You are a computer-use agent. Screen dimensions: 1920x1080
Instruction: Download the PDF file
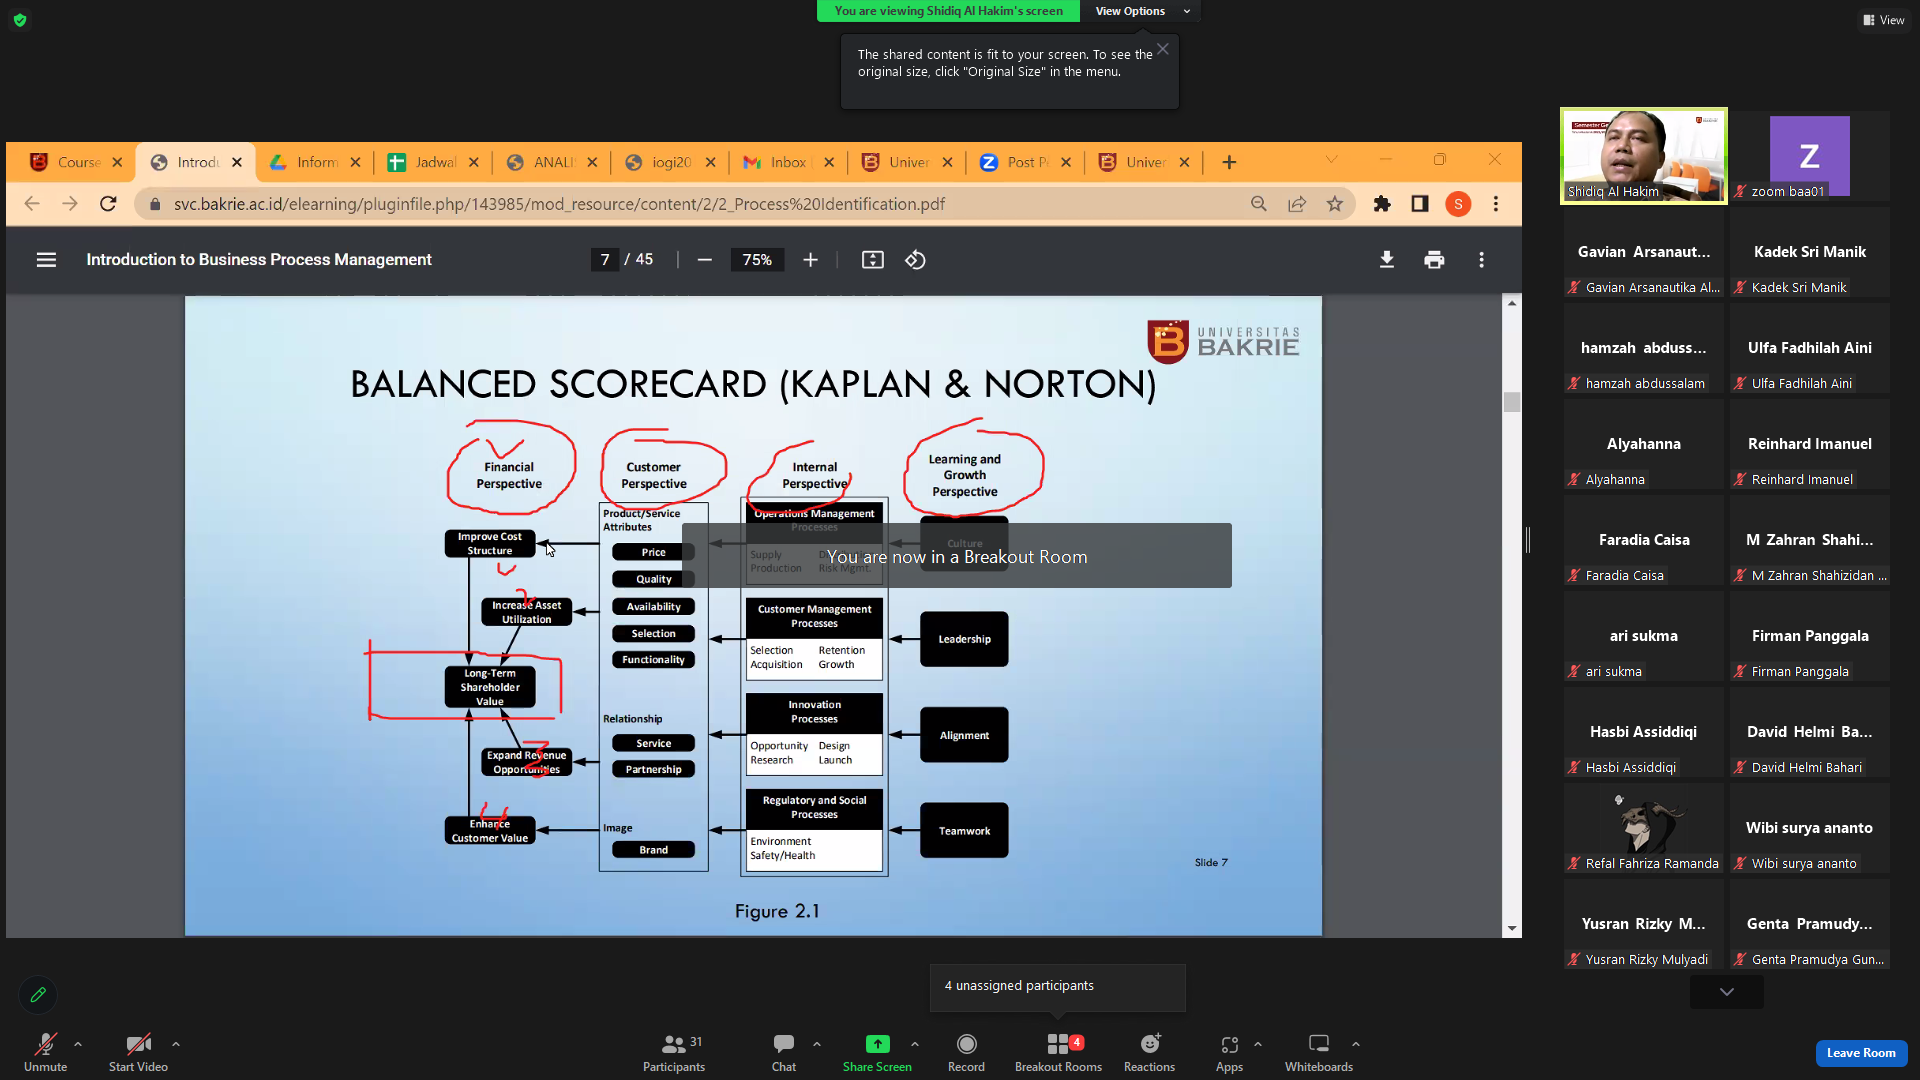[1387, 260]
